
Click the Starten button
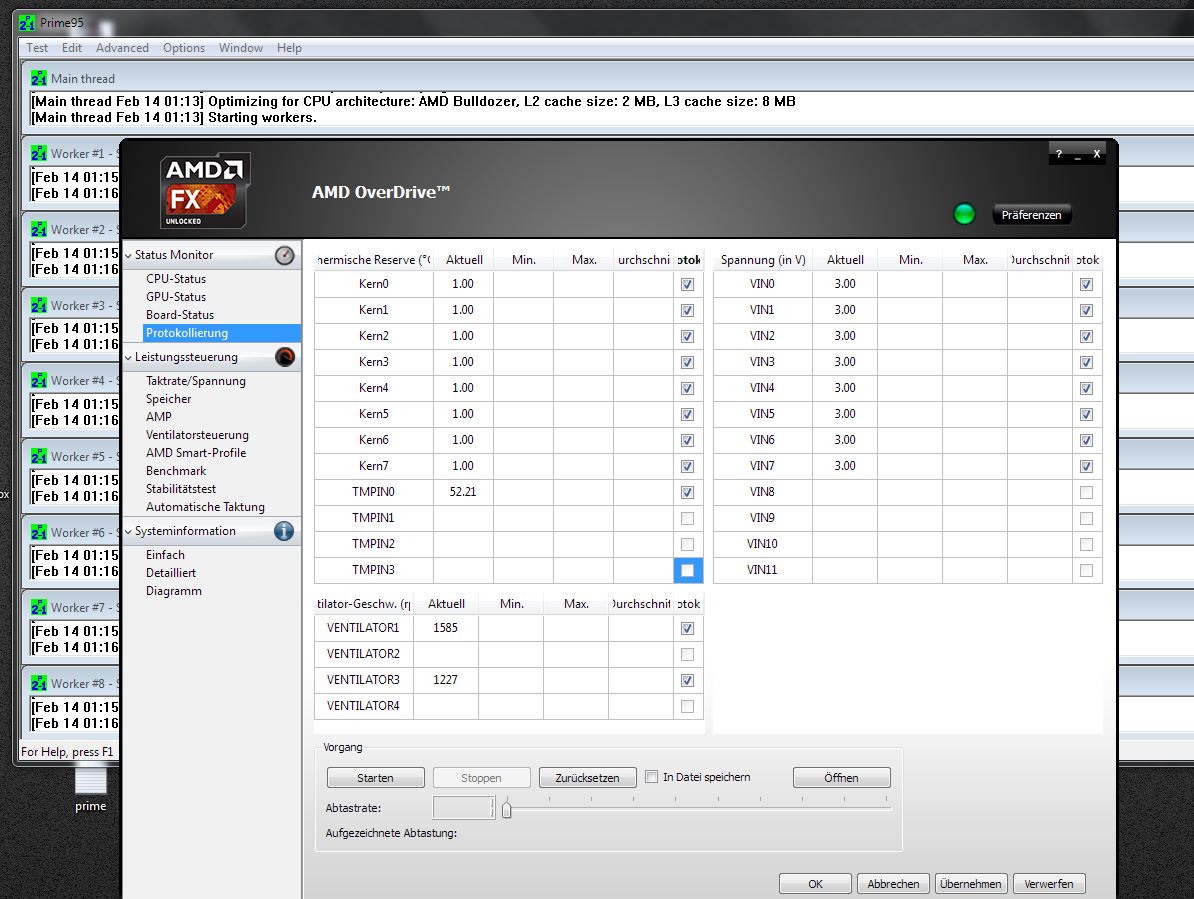pos(375,778)
